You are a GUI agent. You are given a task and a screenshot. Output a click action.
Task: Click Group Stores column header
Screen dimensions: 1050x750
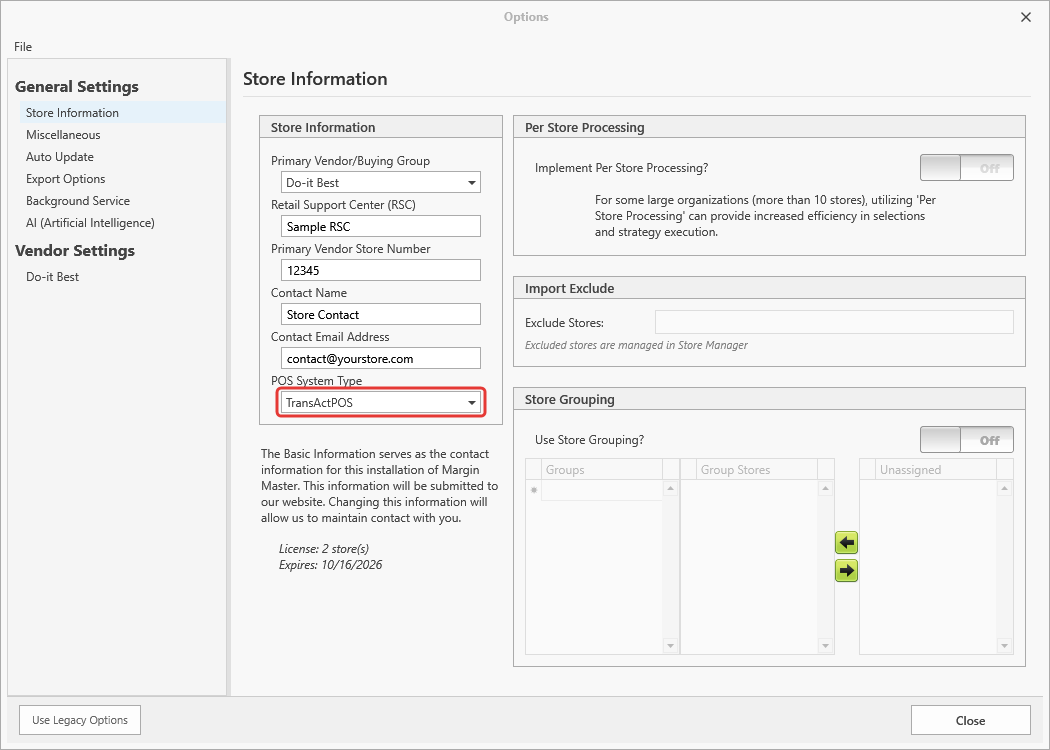(757, 469)
